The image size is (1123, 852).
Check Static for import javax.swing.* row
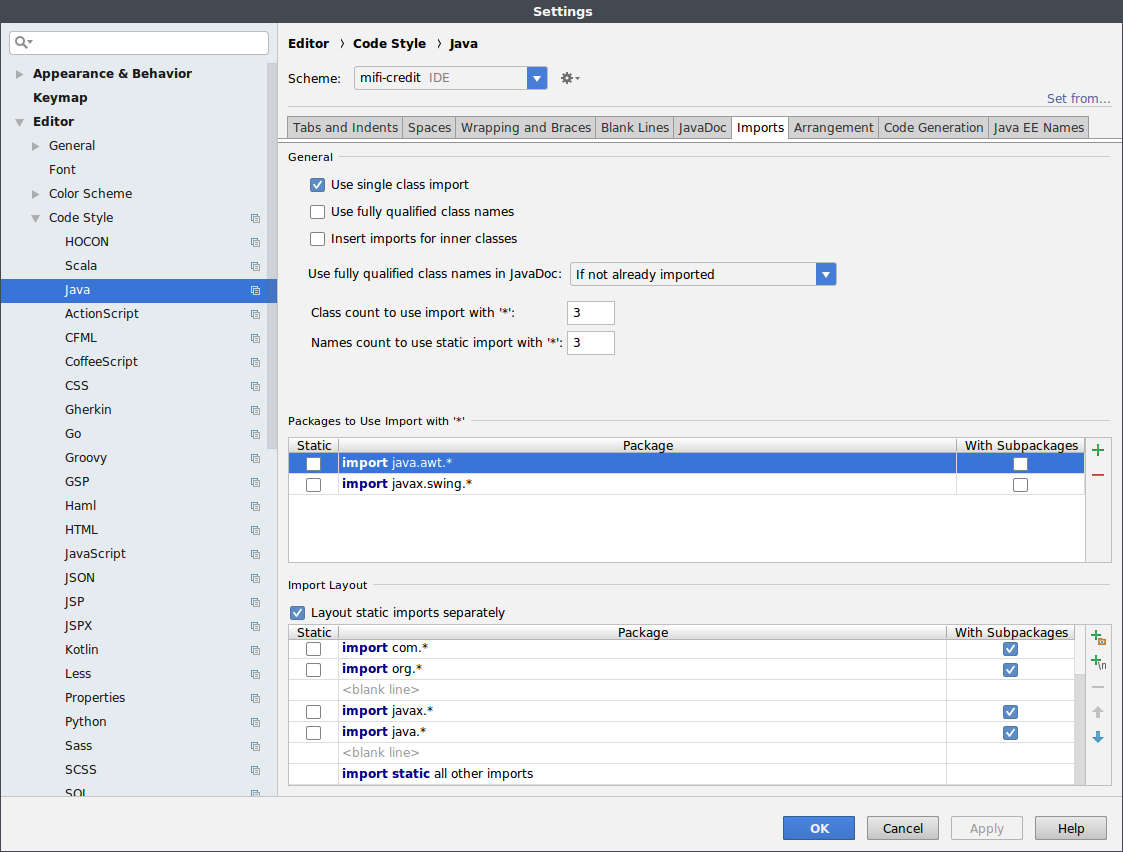click(313, 485)
